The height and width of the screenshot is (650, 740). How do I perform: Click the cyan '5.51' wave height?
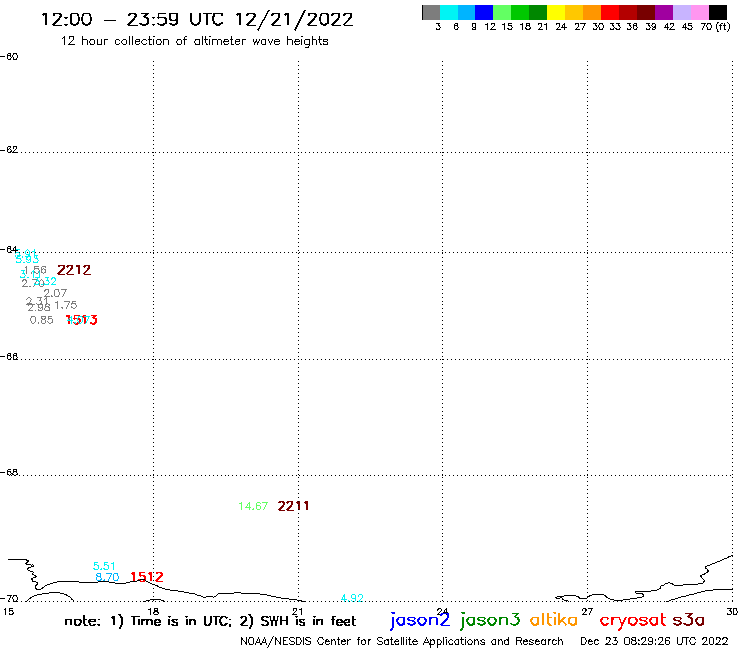104,566
